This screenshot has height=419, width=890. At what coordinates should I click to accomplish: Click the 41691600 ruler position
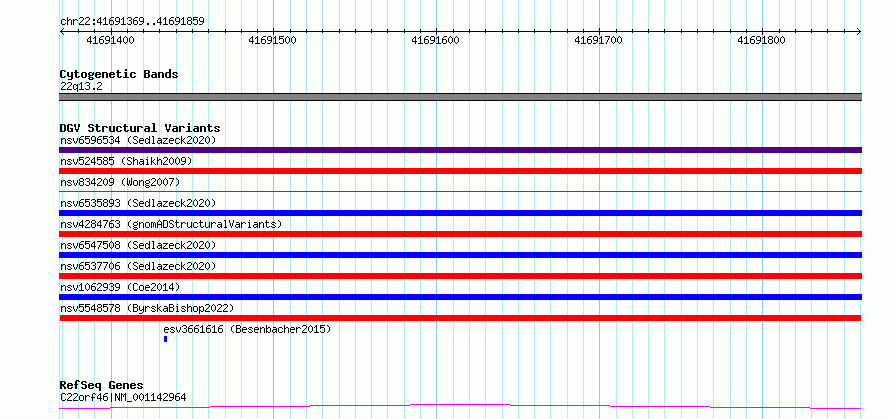(x=436, y=40)
